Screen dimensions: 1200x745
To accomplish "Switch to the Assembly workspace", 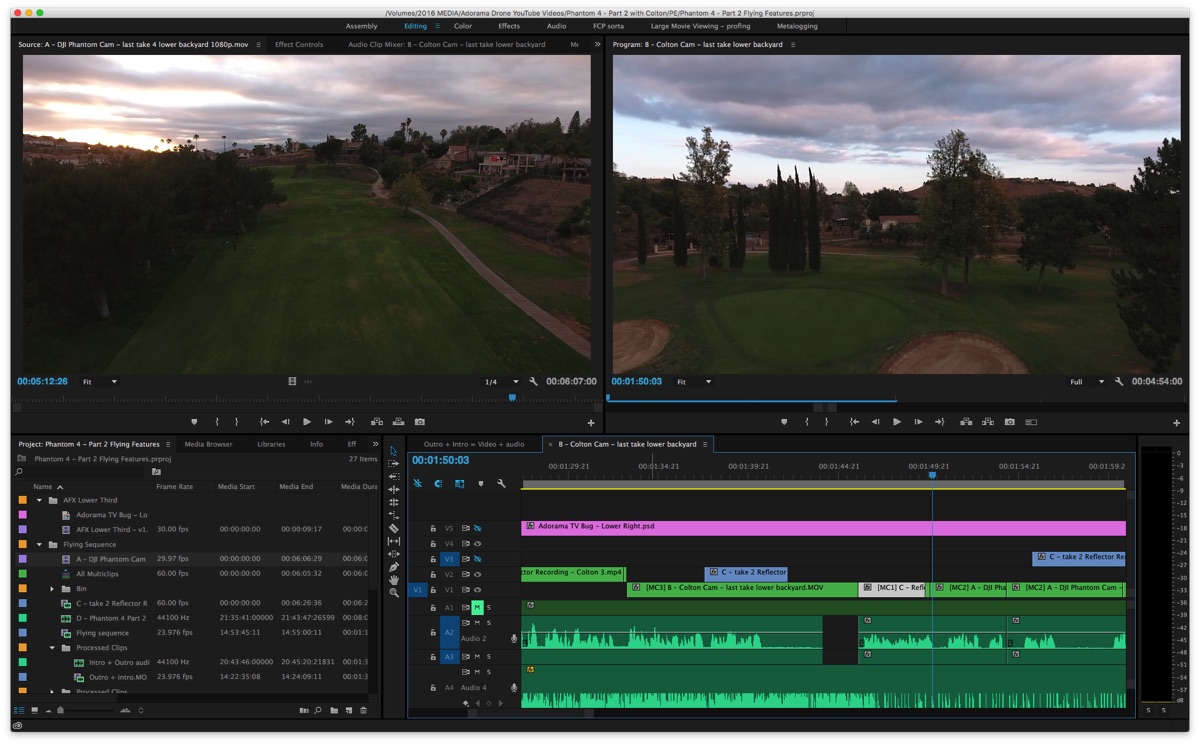I will [x=362, y=26].
